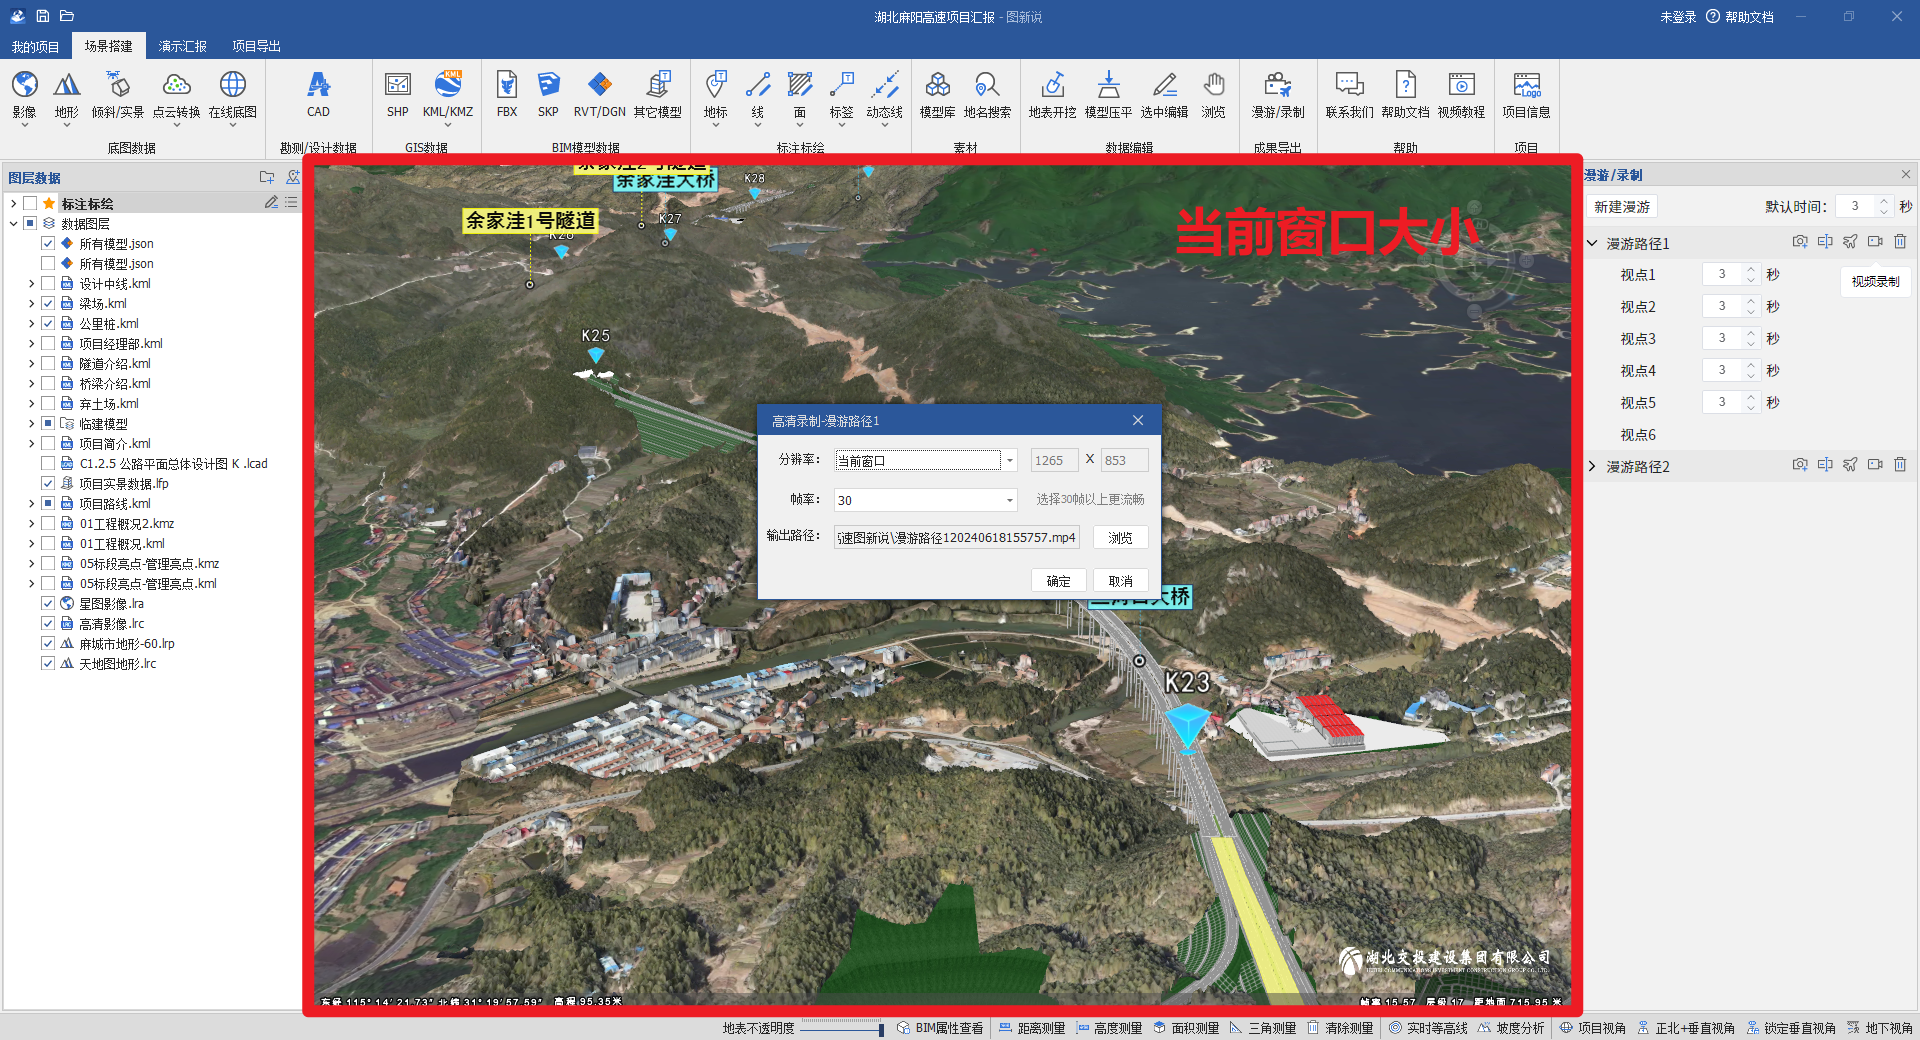Select the FBX model import icon
The width and height of the screenshot is (1920, 1040).
507,86
